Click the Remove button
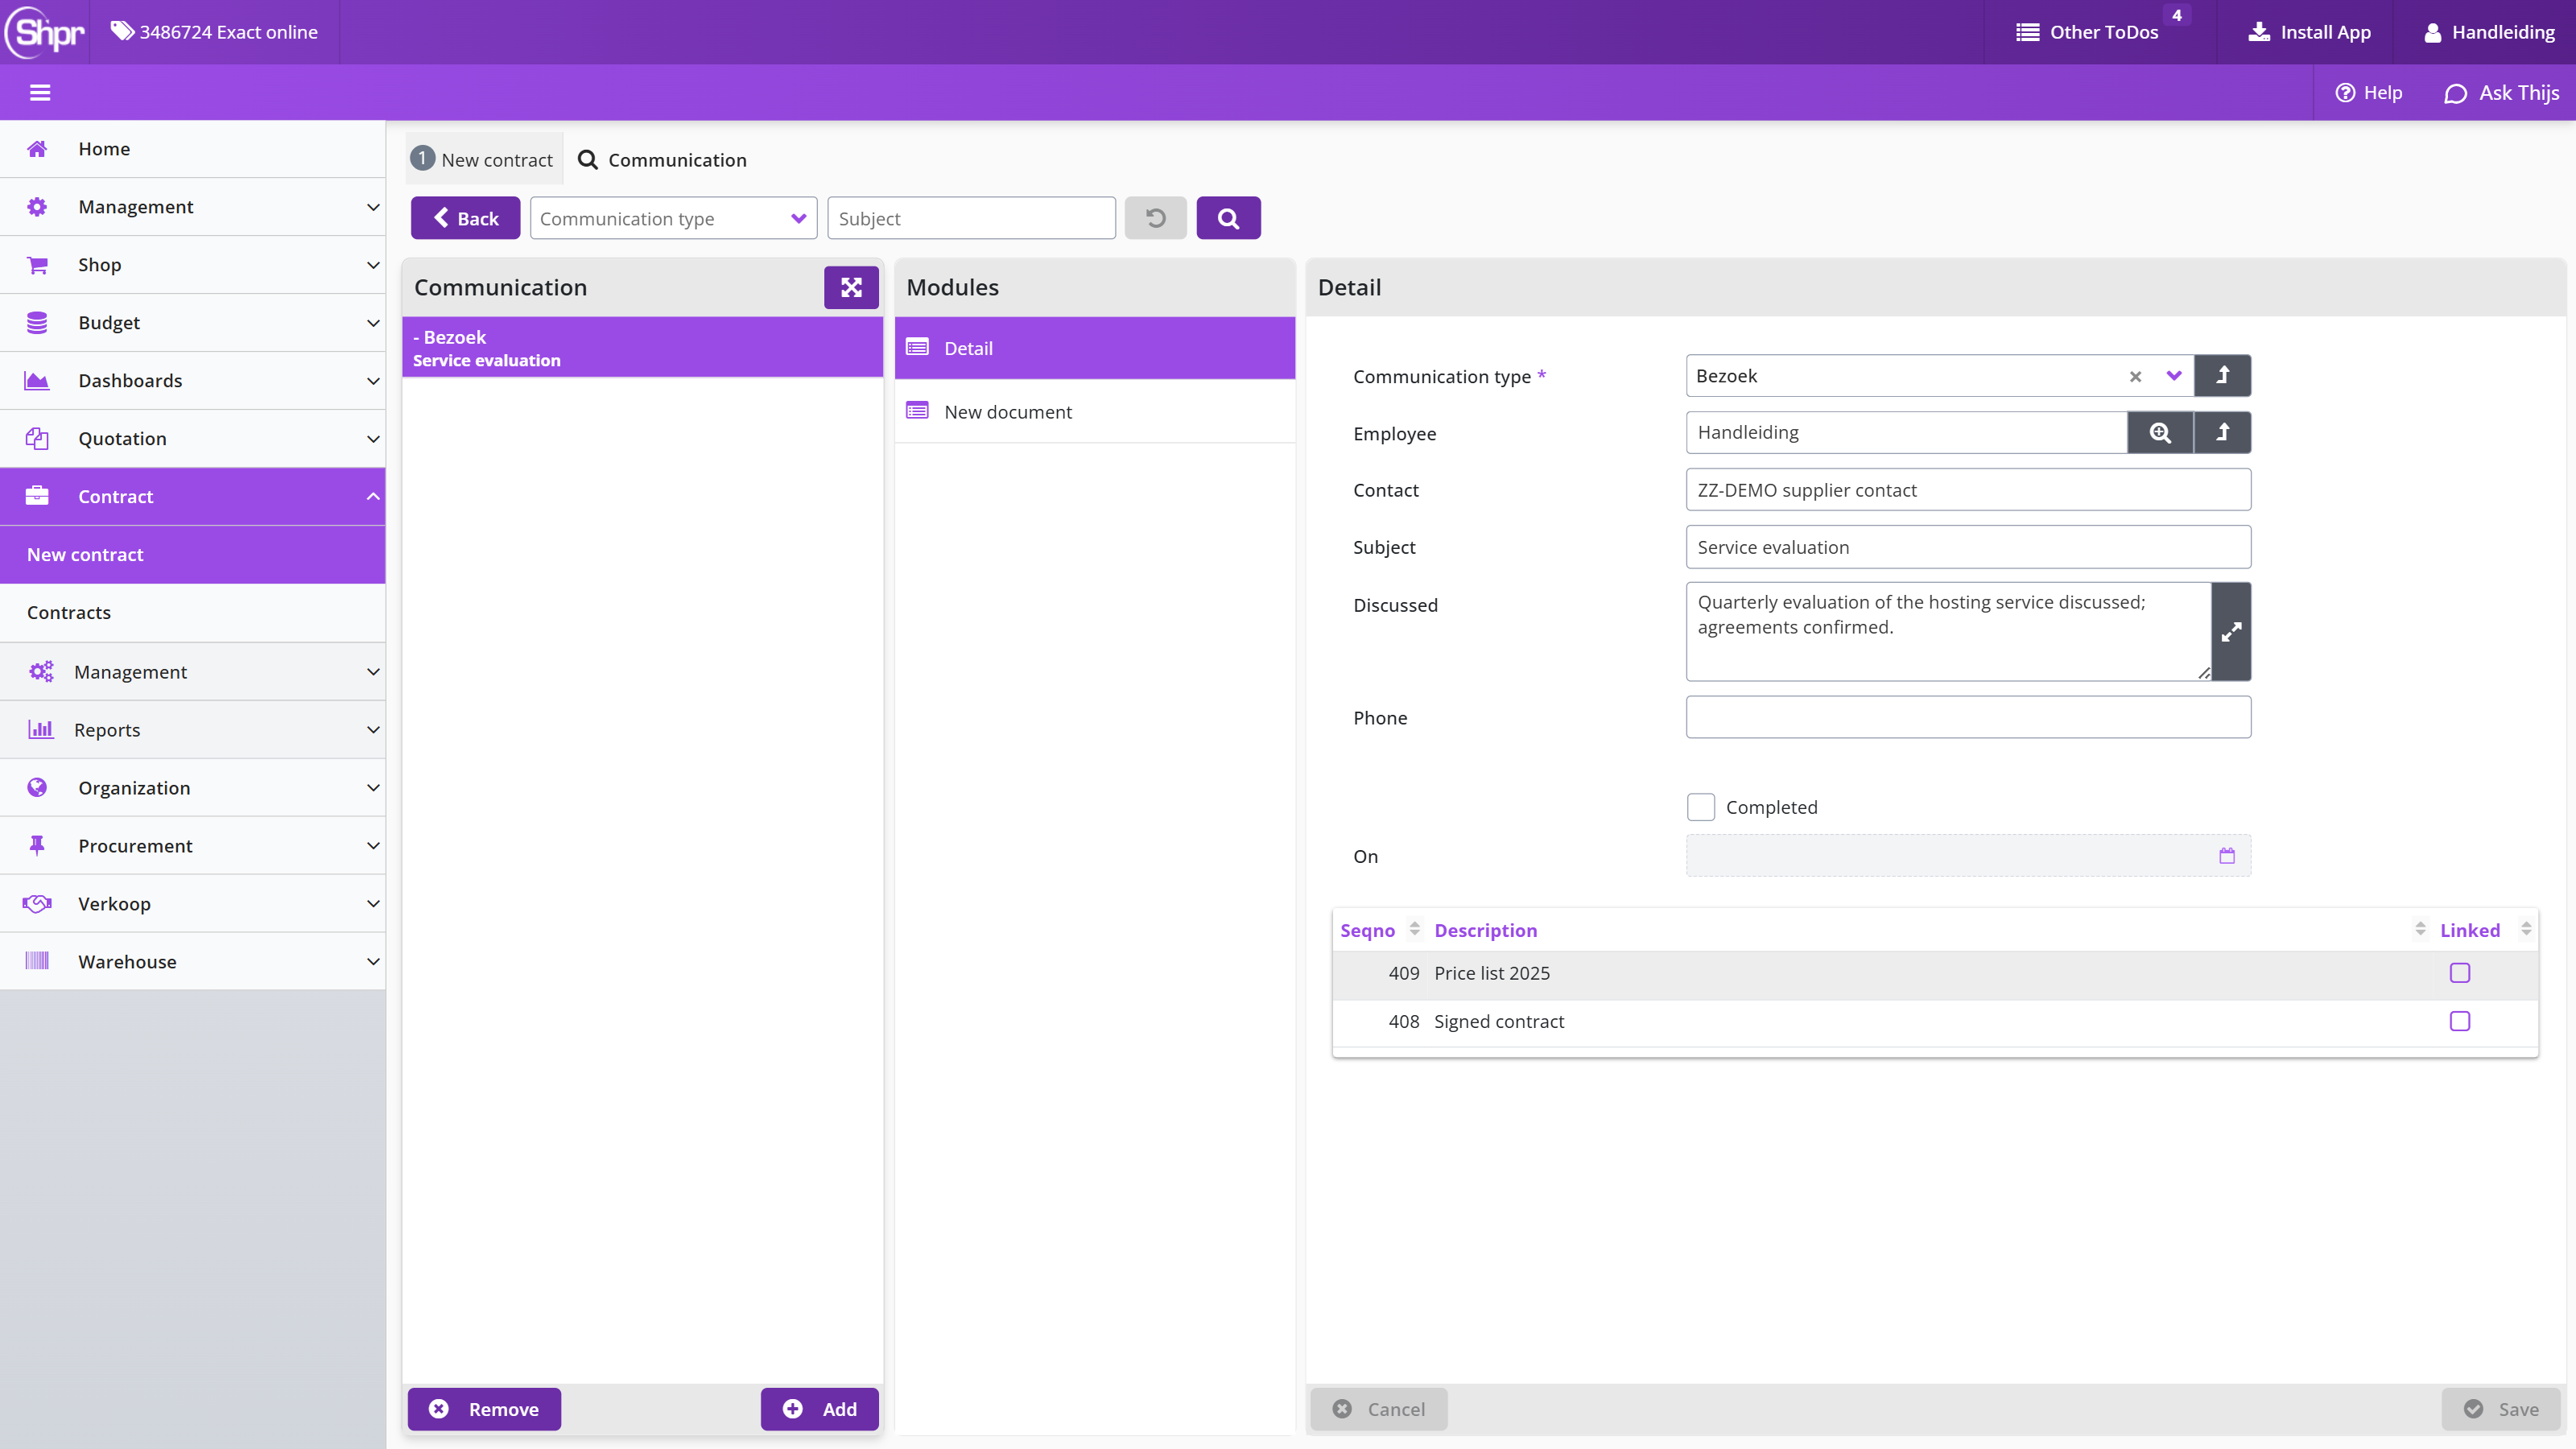This screenshot has height=1449, width=2576. (x=484, y=1409)
